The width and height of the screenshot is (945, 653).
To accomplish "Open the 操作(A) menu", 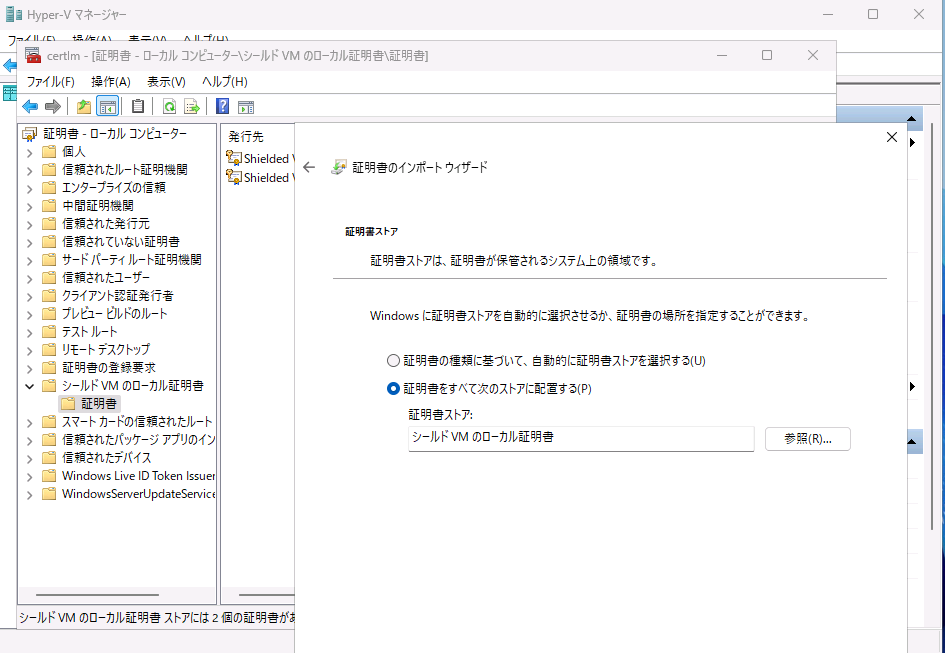I will click(111, 81).
